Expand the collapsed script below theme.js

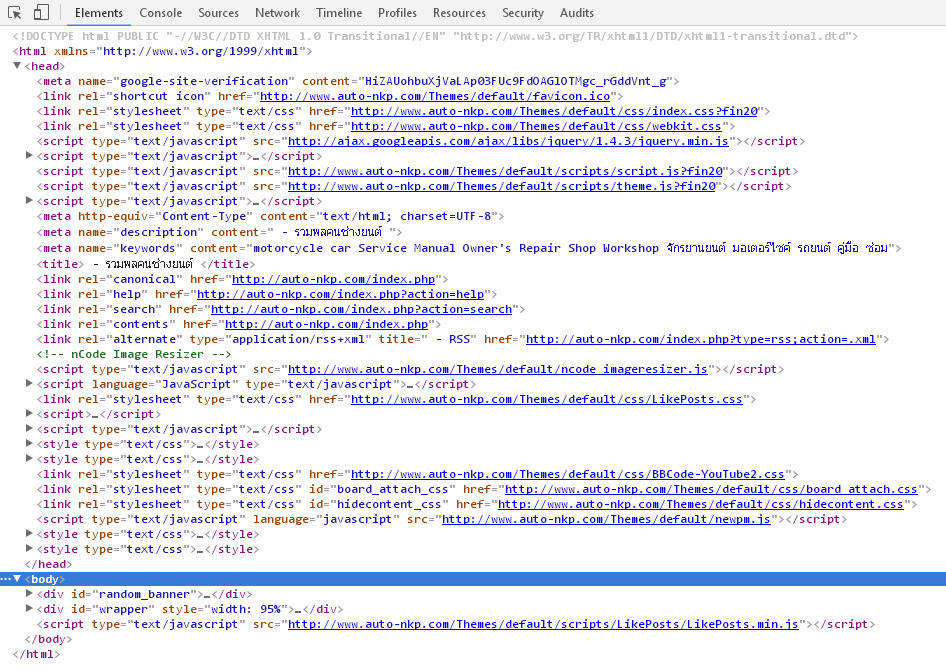point(29,201)
